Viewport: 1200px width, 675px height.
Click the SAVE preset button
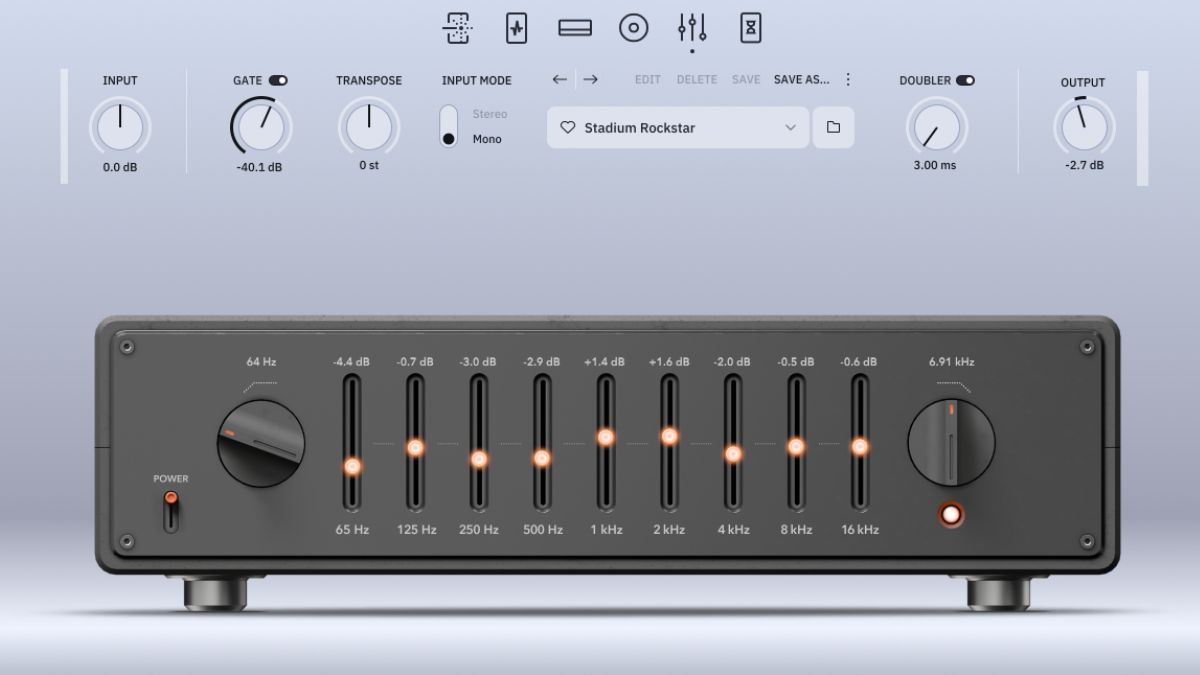pos(746,79)
